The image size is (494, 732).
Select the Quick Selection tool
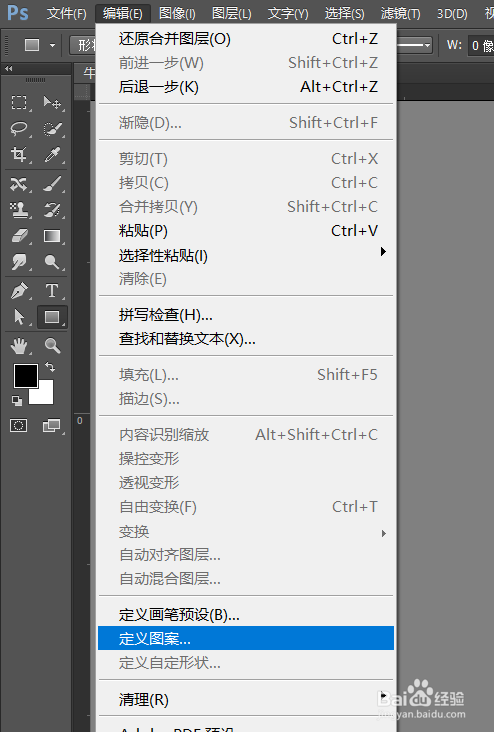[x=52, y=128]
